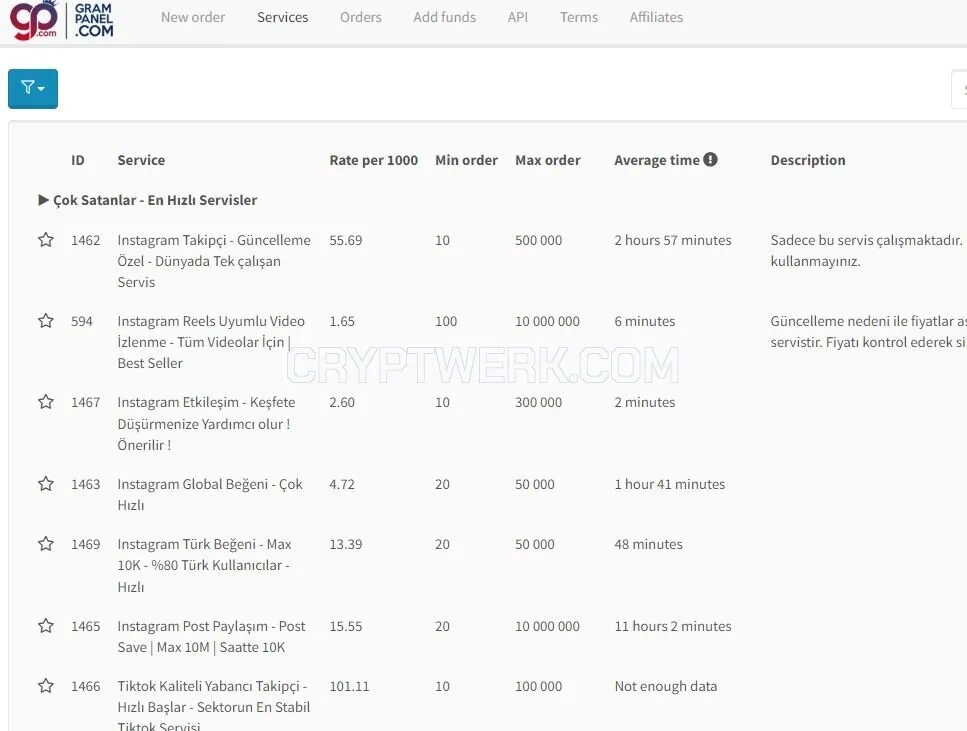The height and width of the screenshot is (731, 967).
Task: Select Instagram Reels Uyumlu Video İzlenme service
Action: [x=211, y=342]
